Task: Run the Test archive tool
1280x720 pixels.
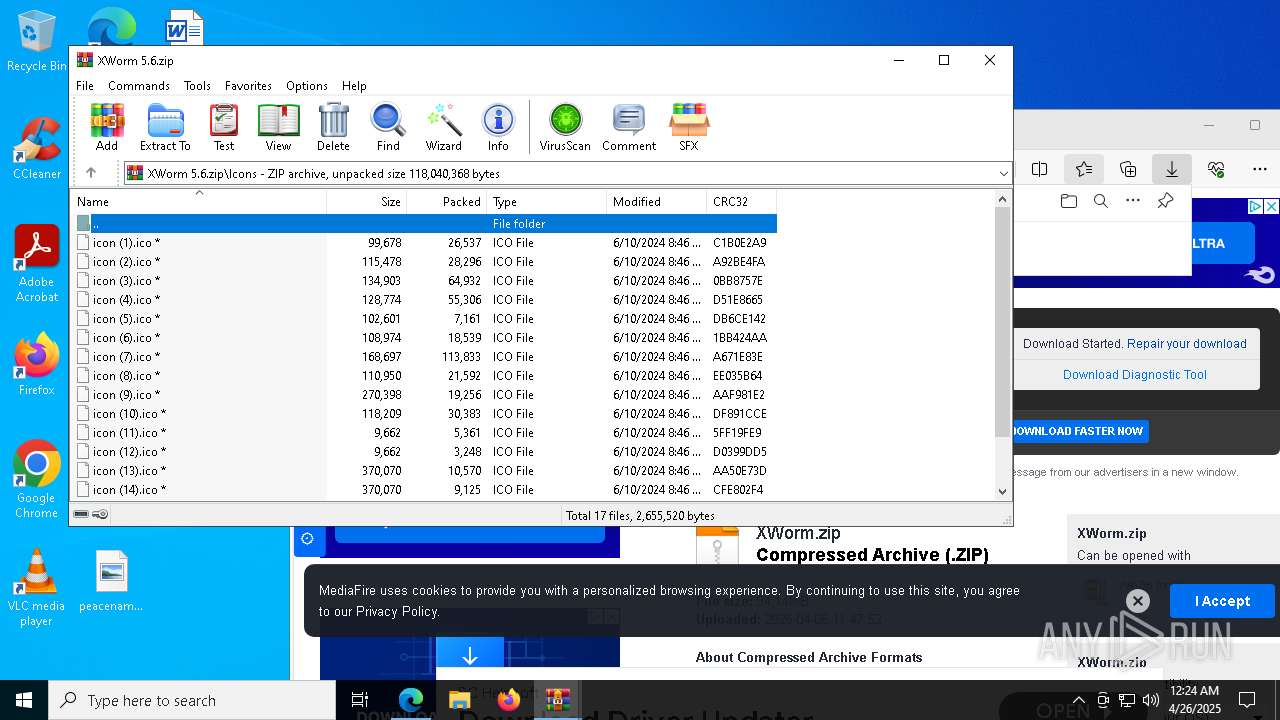Action: point(224,127)
